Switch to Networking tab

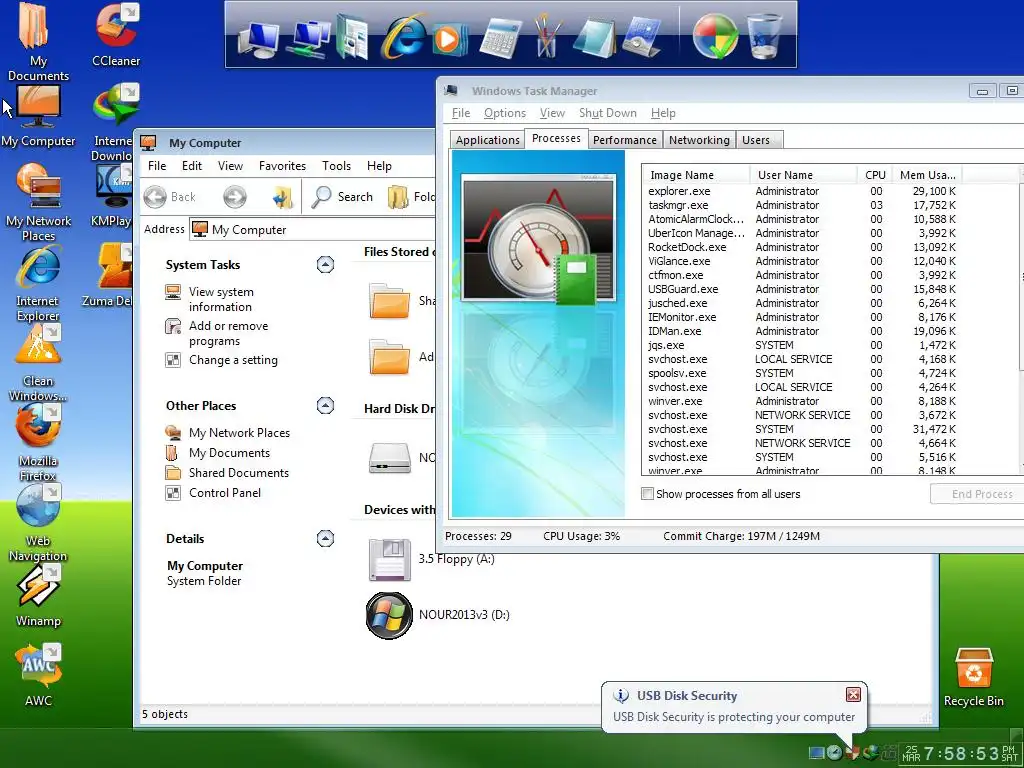699,140
